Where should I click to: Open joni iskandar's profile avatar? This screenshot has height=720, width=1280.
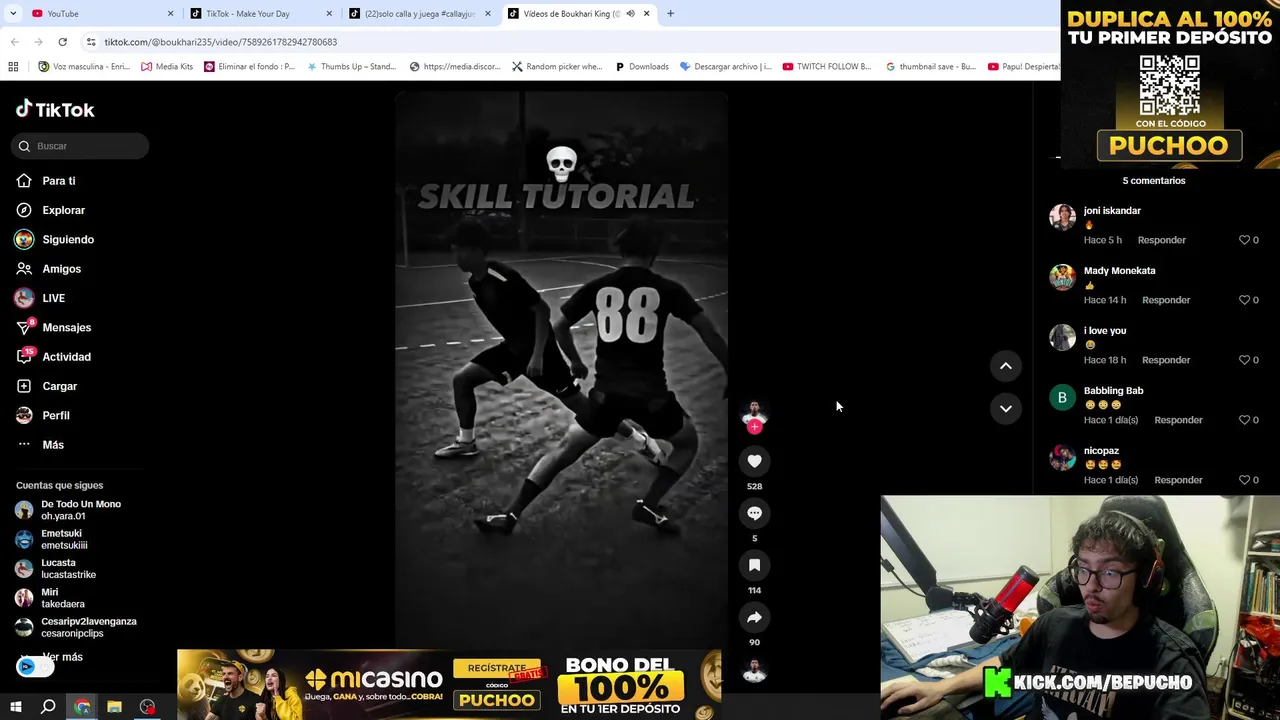click(x=1062, y=217)
